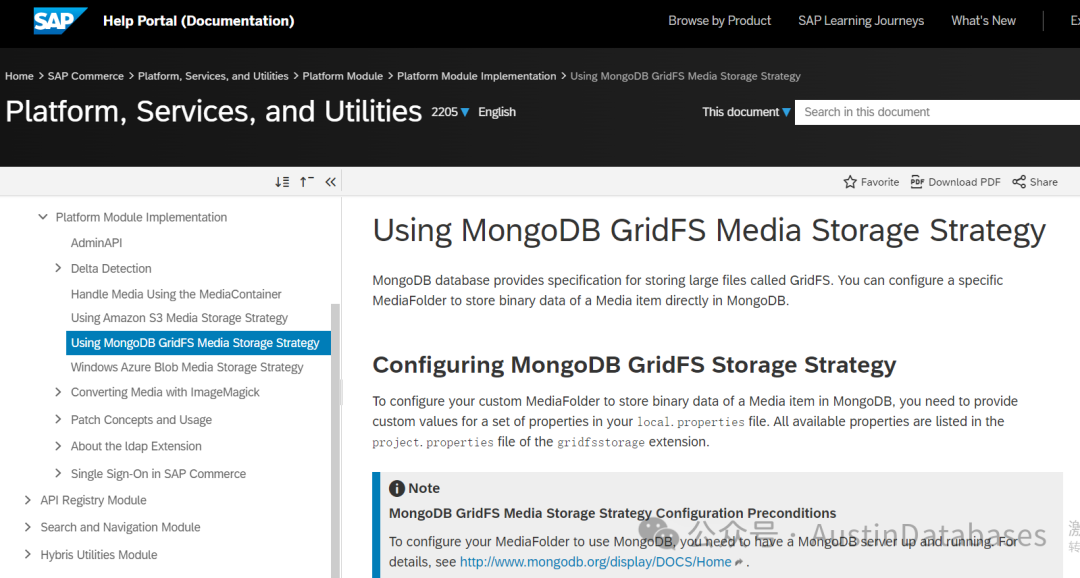Open the 2205 version dropdown
This screenshot has width=1080, height=578.
[450, 112]
